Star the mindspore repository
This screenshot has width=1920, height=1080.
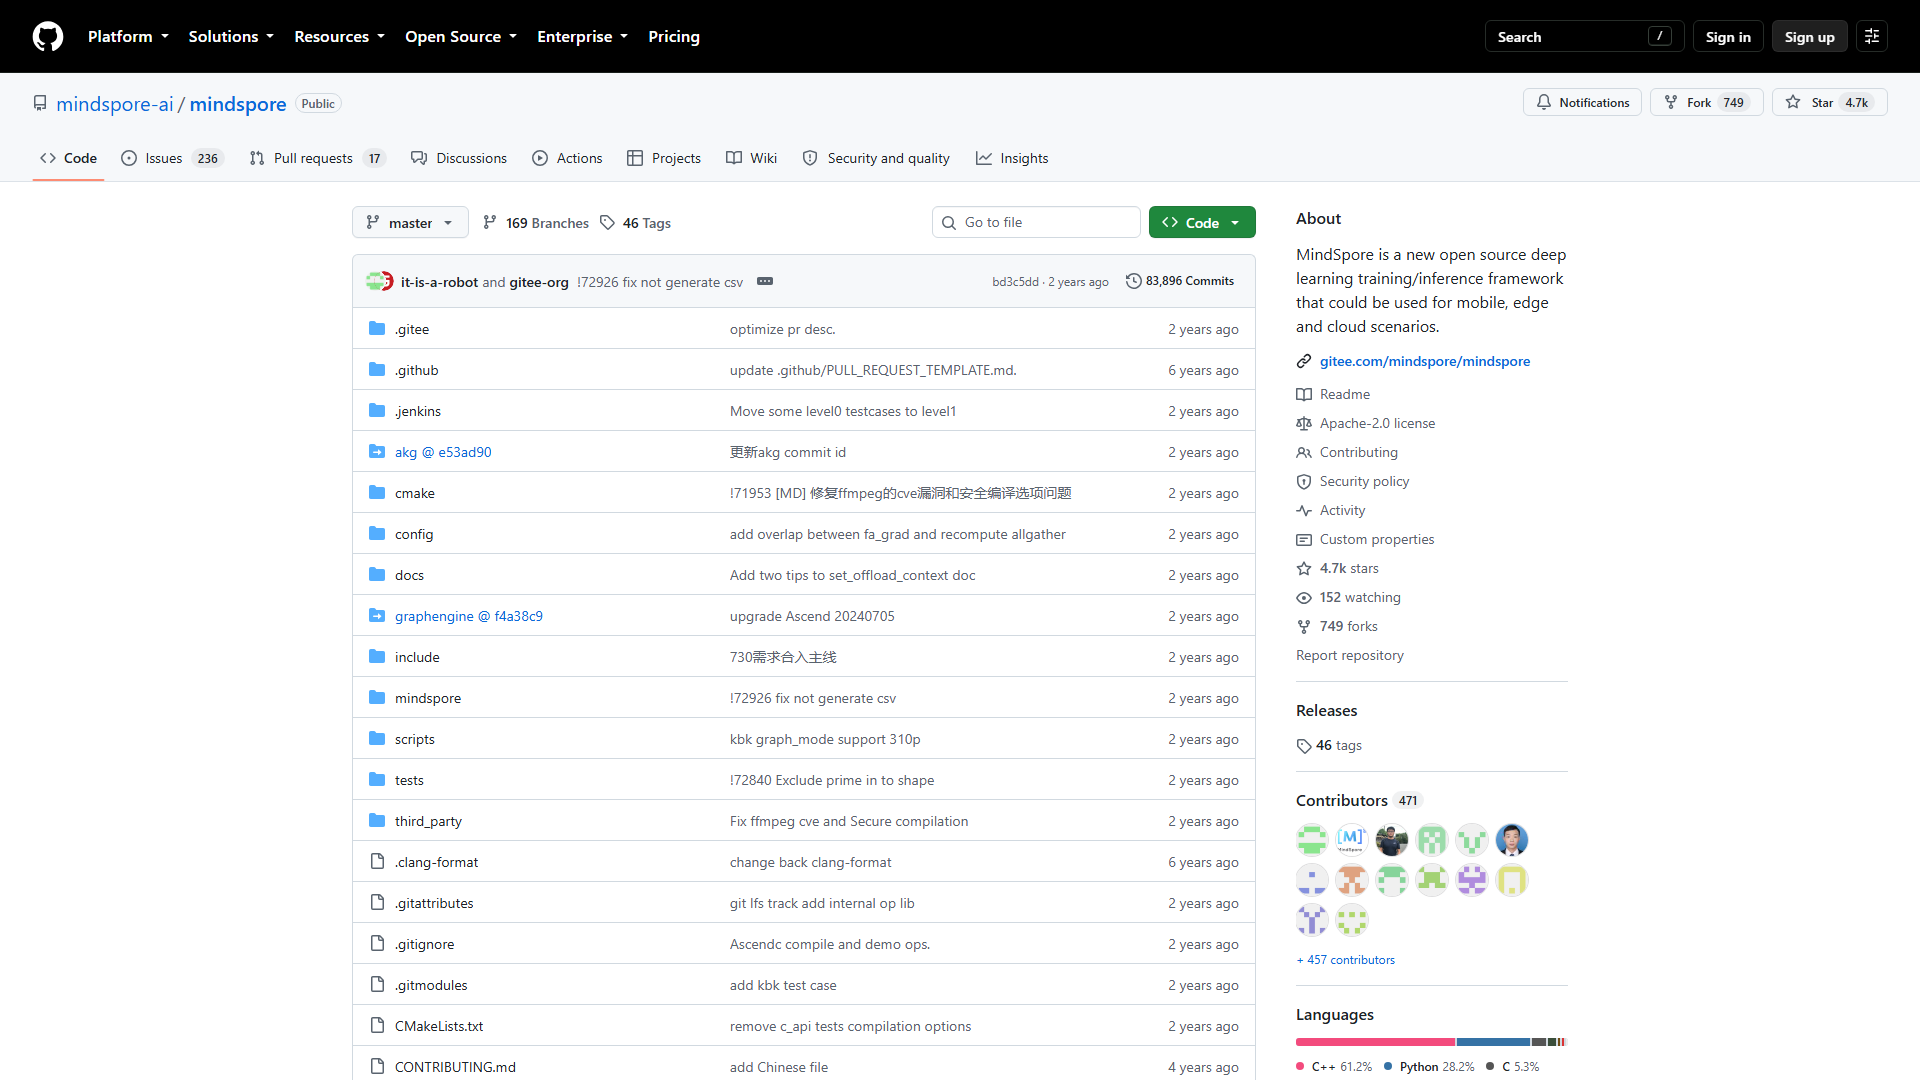tap(1829, 102)
